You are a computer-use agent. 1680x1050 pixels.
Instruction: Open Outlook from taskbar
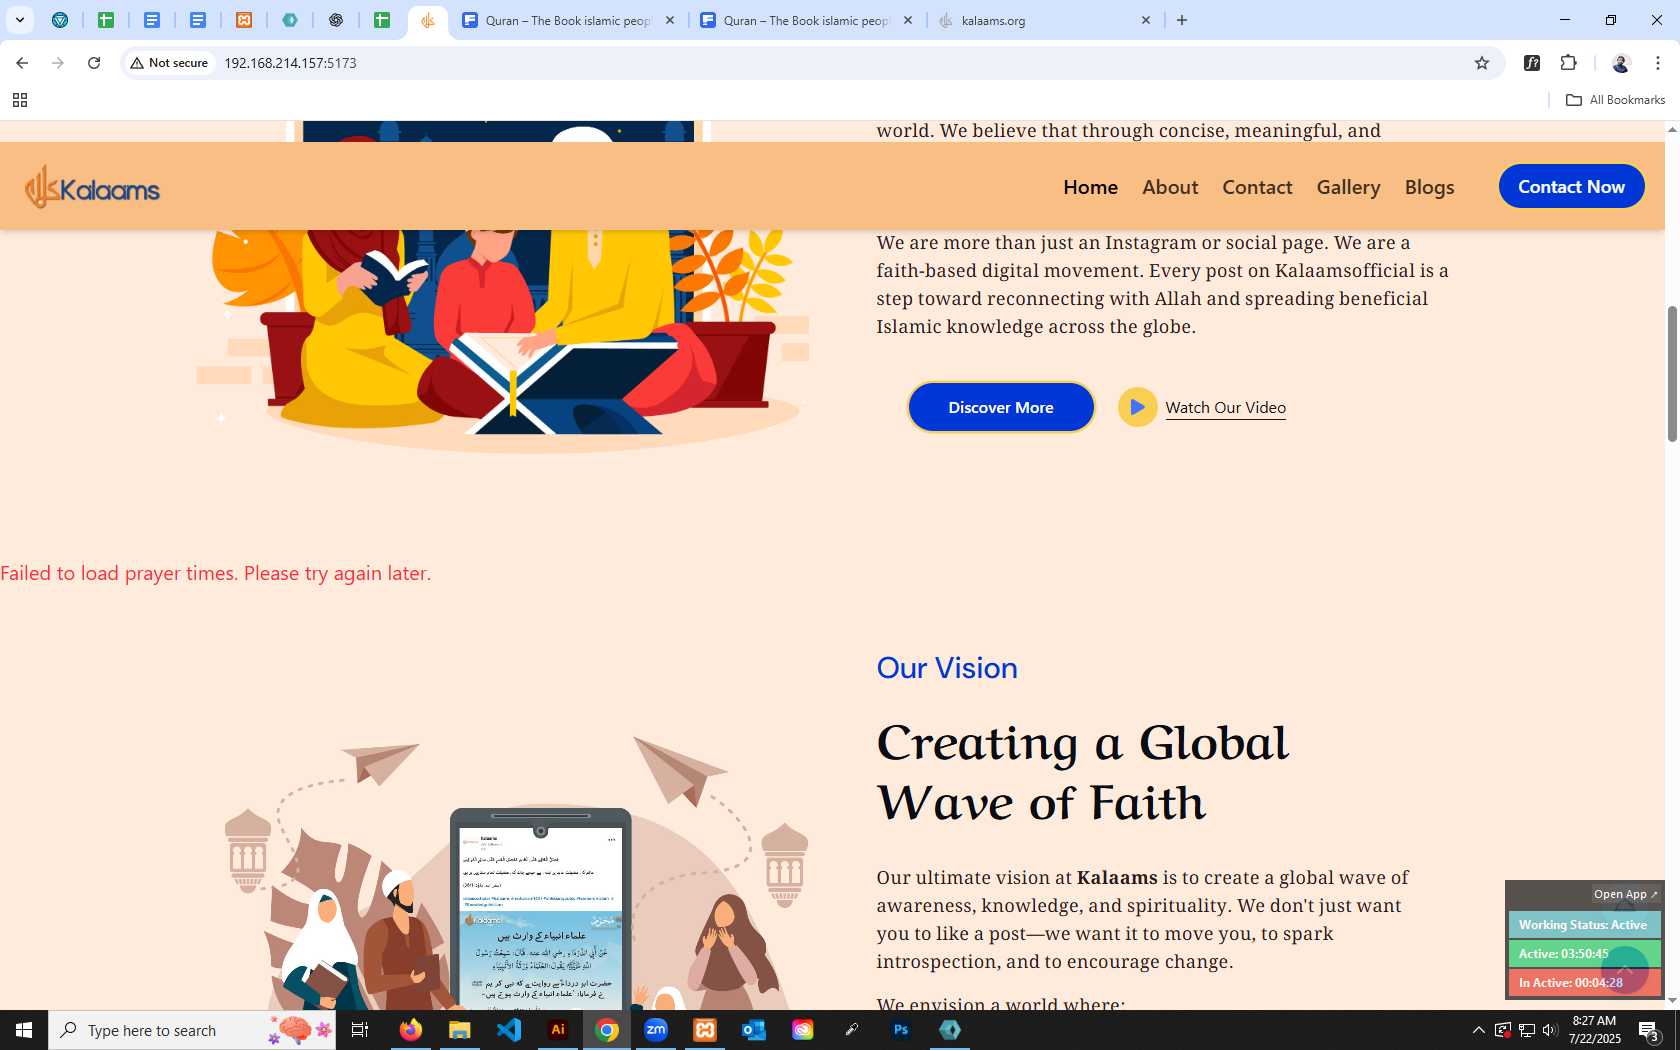[x=754, y=1030]
